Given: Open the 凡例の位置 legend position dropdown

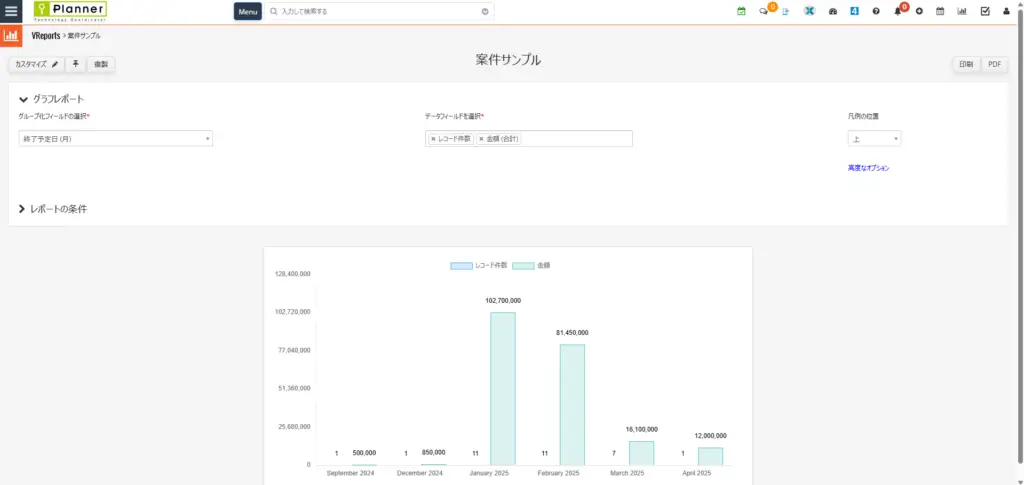Looking at the screenshot, I should (x=874, y=139).
